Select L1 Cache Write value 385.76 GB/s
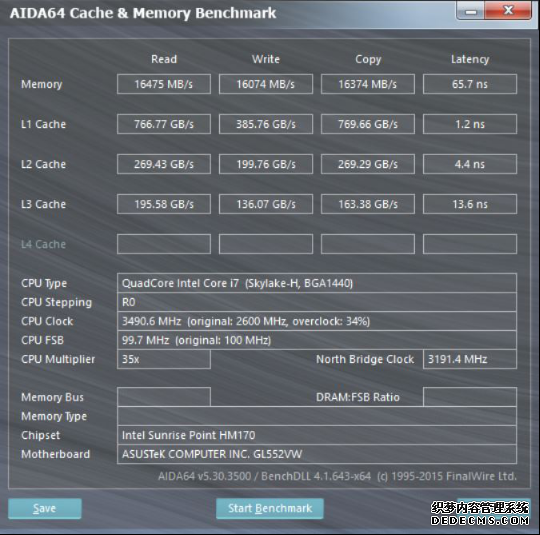This screenshot has width=540, height=535. pos(266,124)
